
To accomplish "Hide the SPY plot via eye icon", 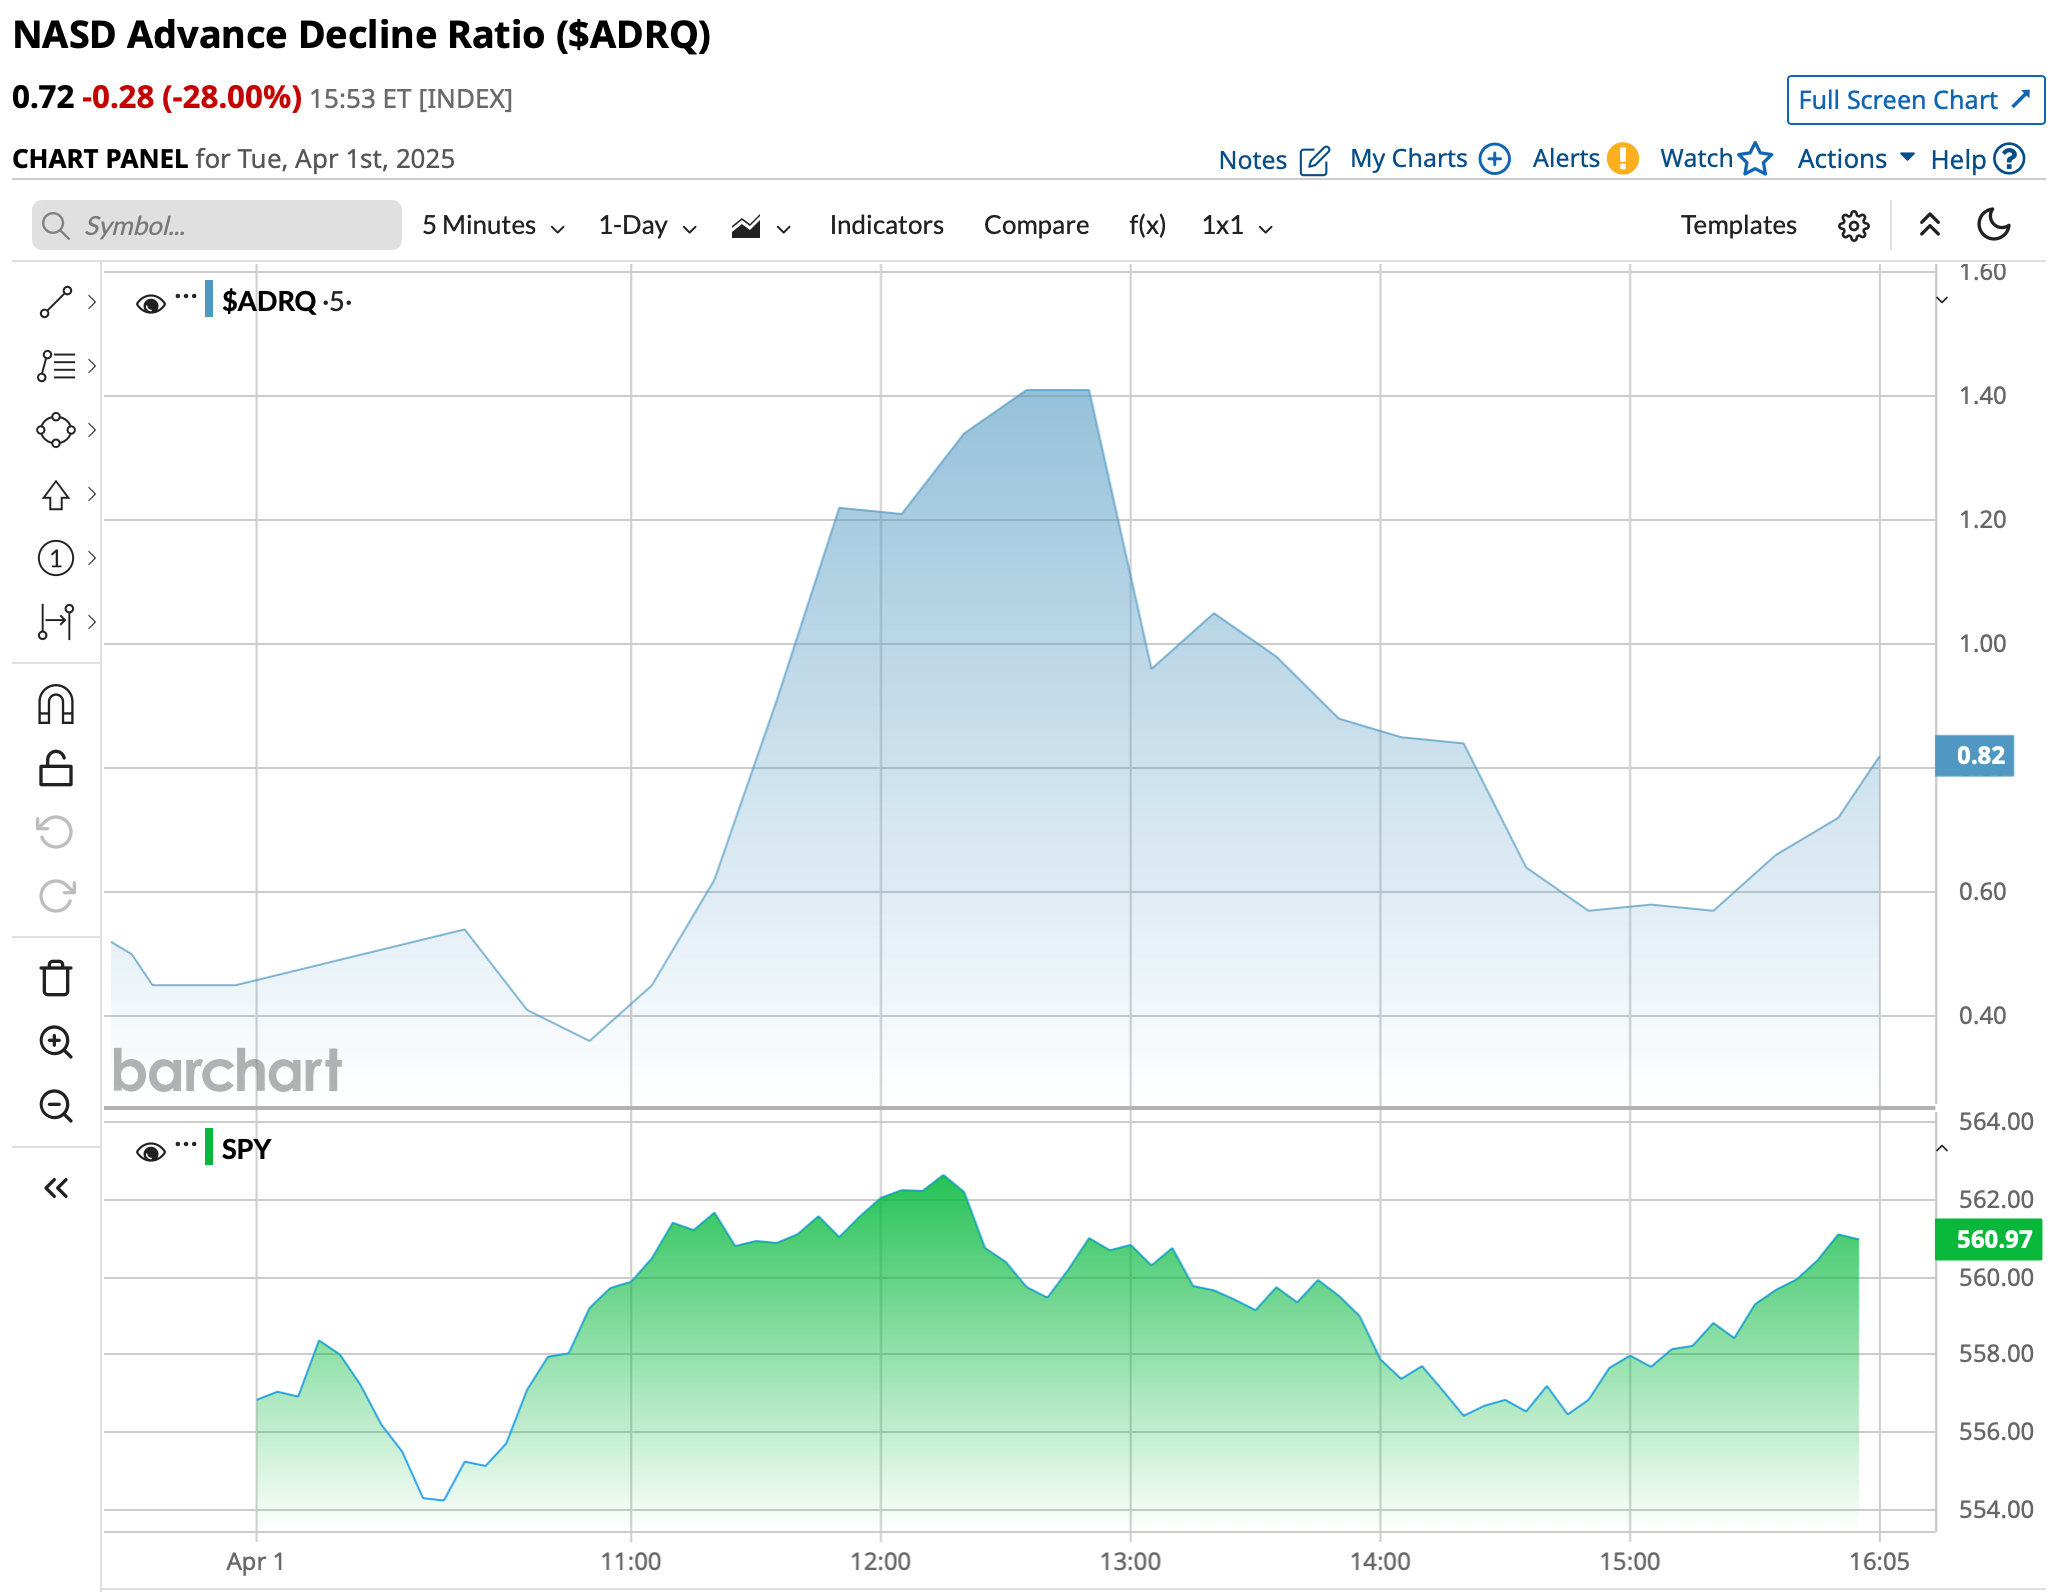I will coord(151,1152).
